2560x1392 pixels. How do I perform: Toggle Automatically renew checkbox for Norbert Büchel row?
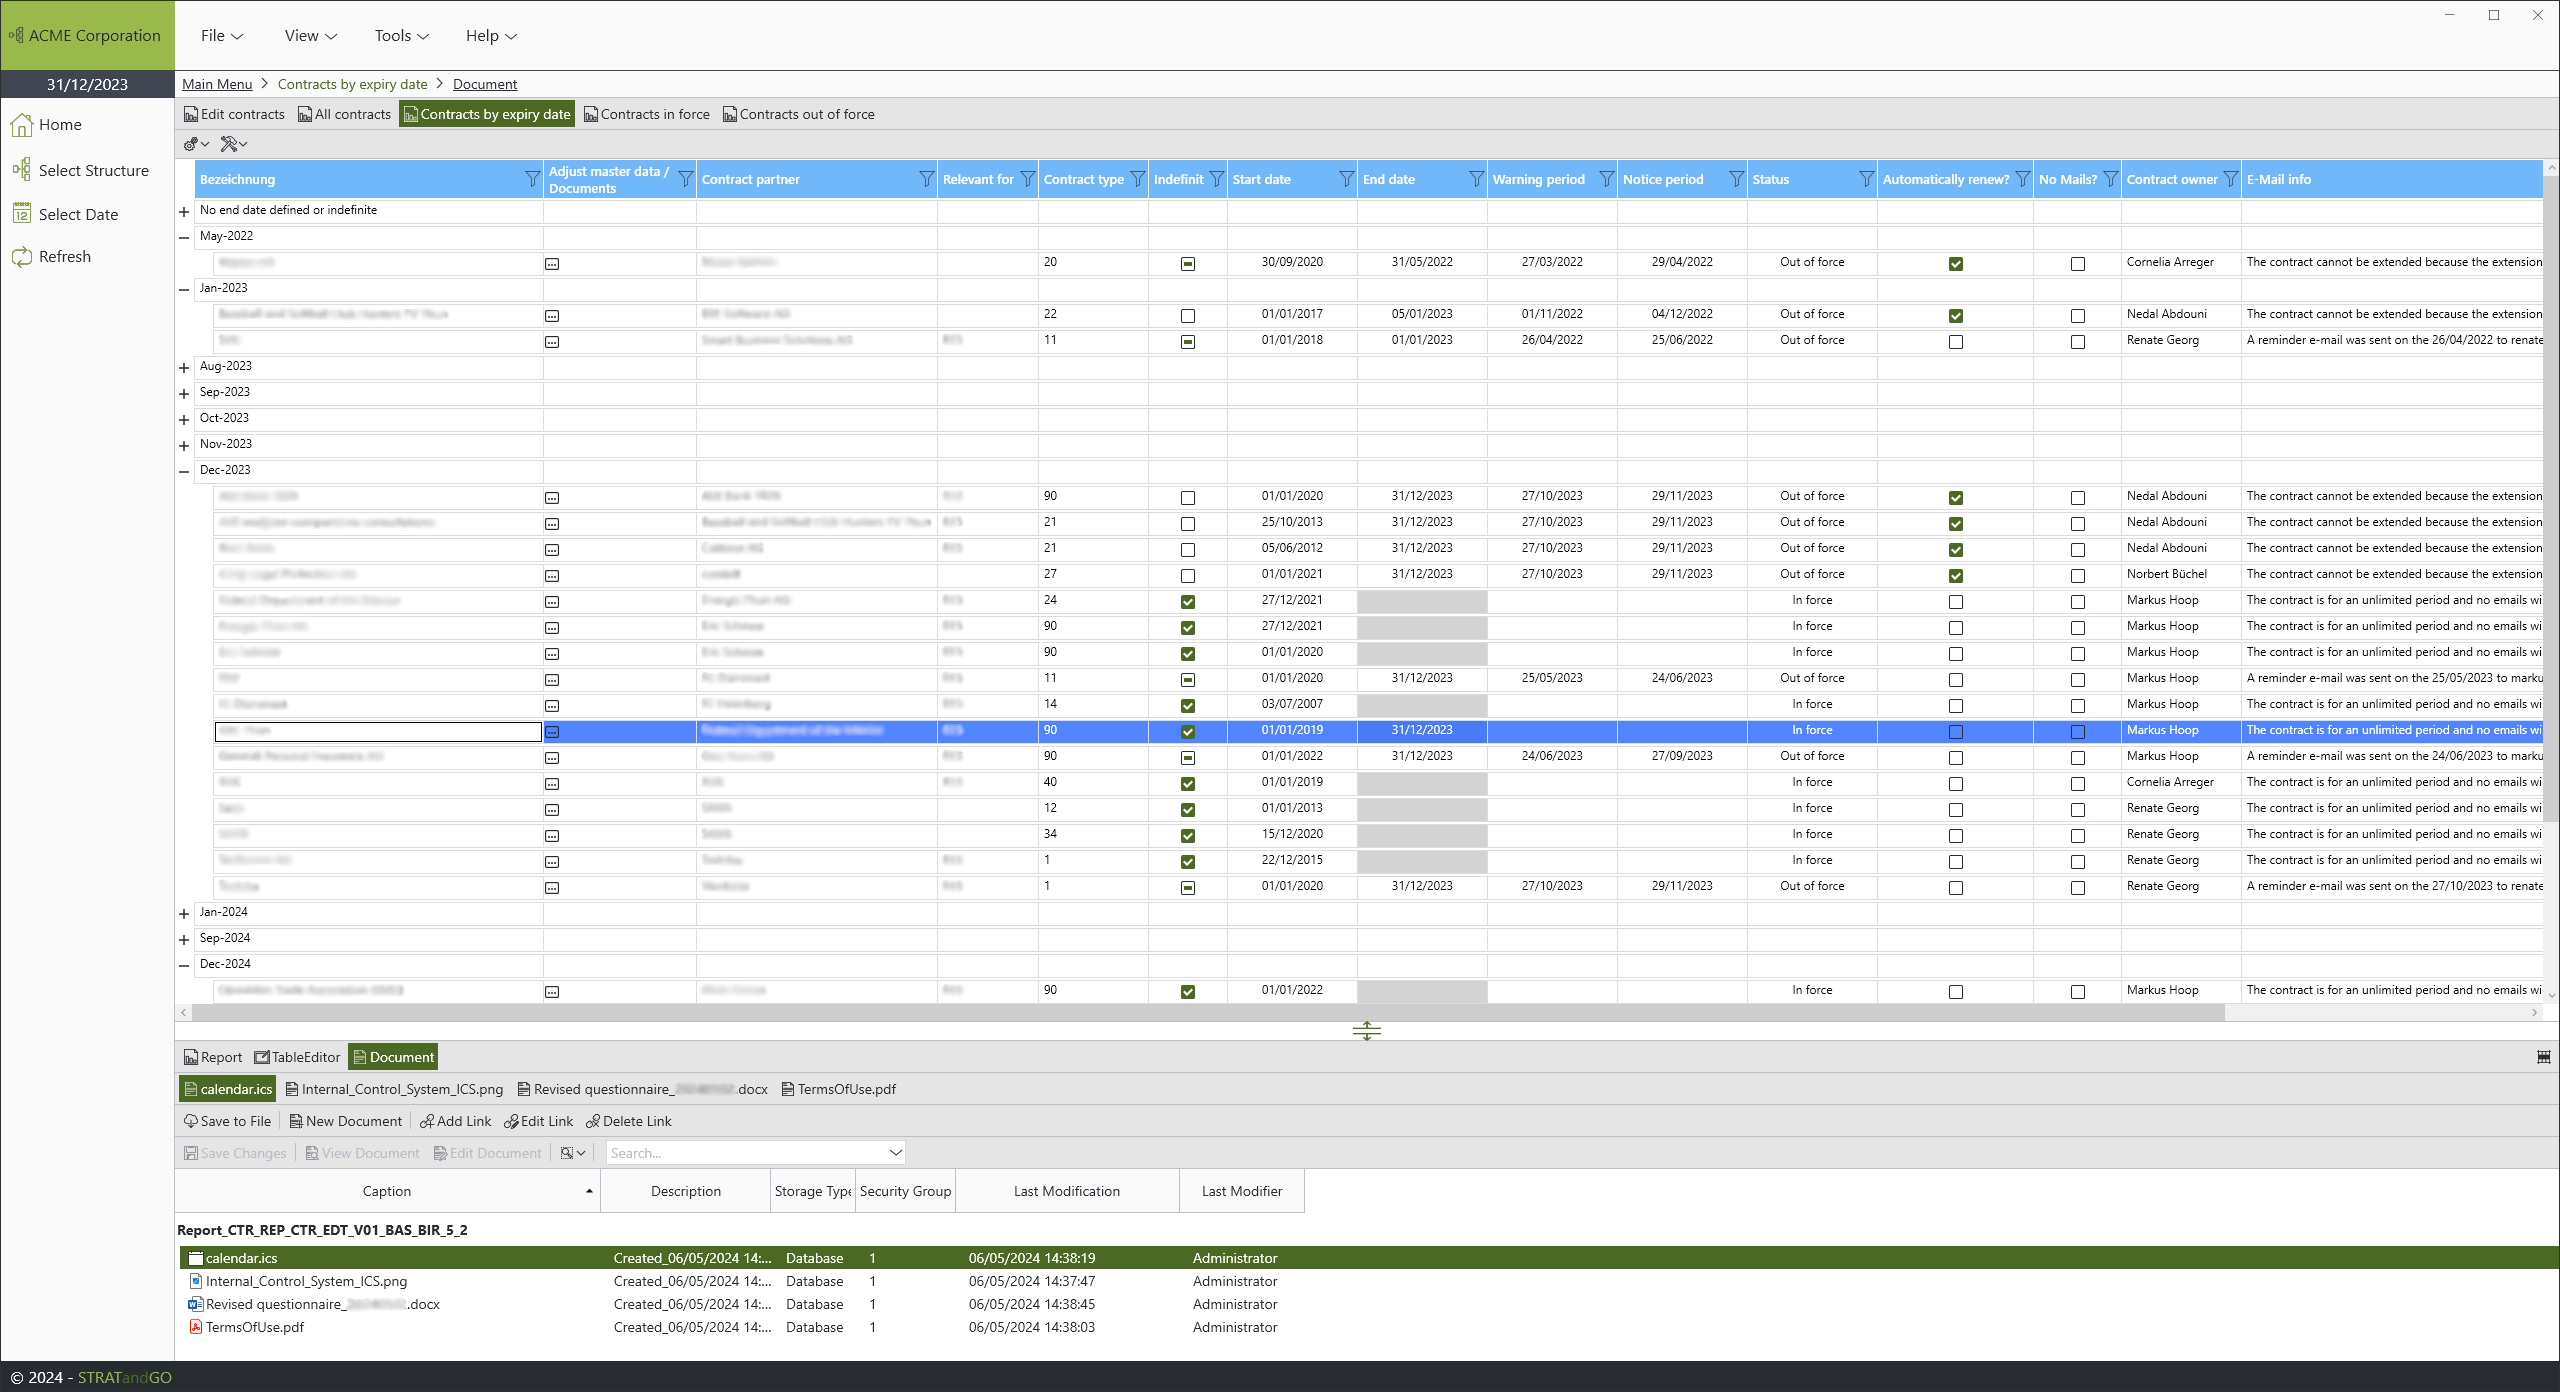[x=1956, y=576]
